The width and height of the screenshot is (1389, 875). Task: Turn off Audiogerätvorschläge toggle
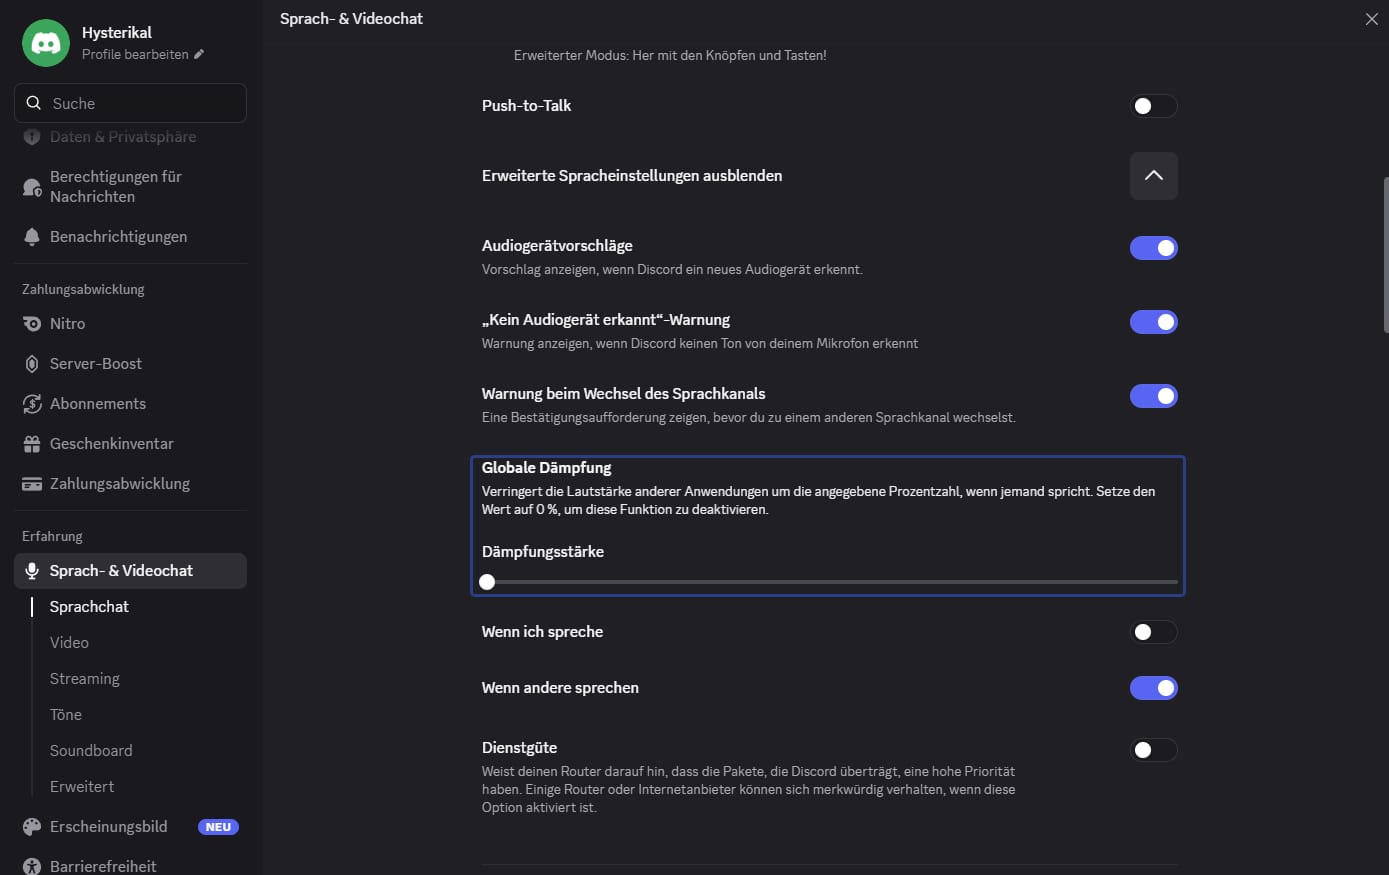tap(1154, 248)
